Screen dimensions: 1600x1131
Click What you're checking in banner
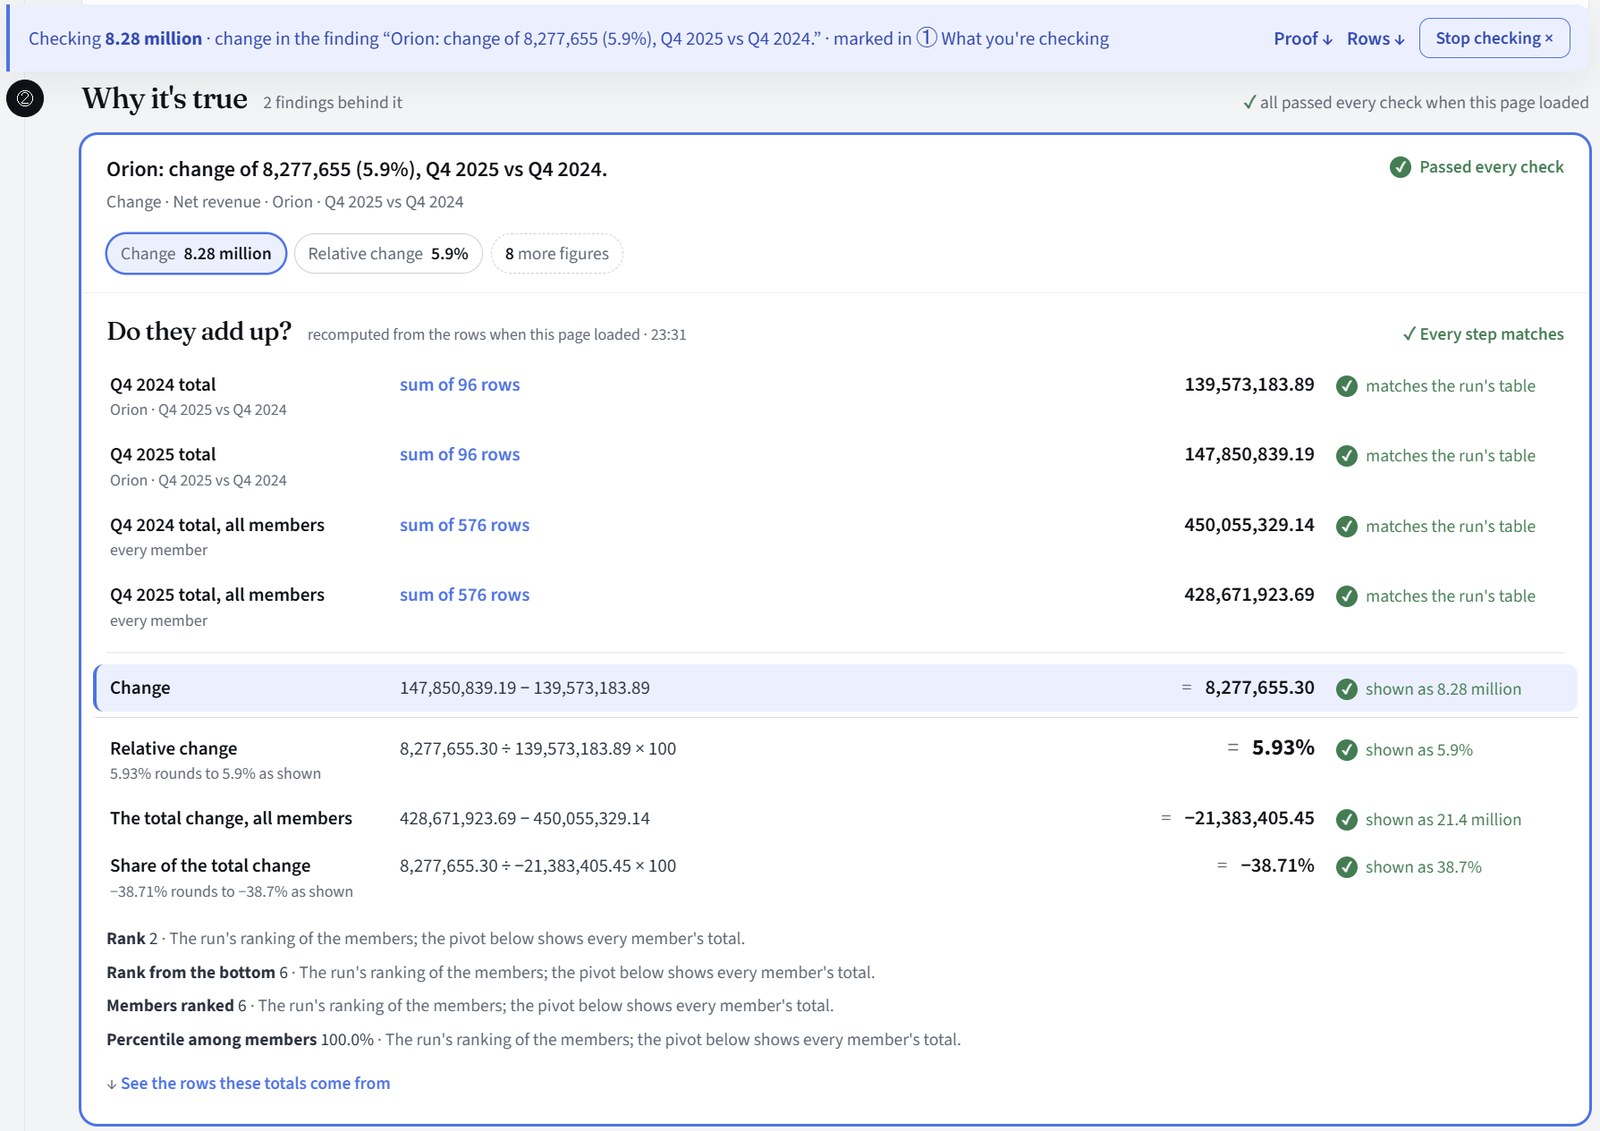pos(1025,38)
